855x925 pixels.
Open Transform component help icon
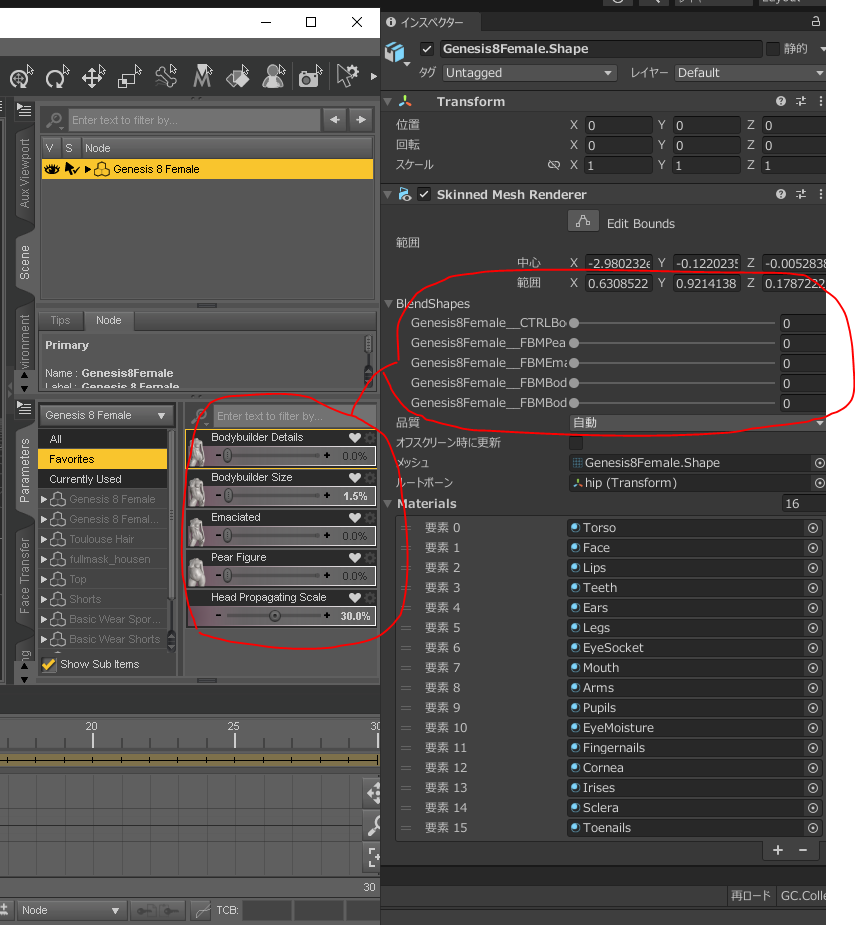click(781, 101)
